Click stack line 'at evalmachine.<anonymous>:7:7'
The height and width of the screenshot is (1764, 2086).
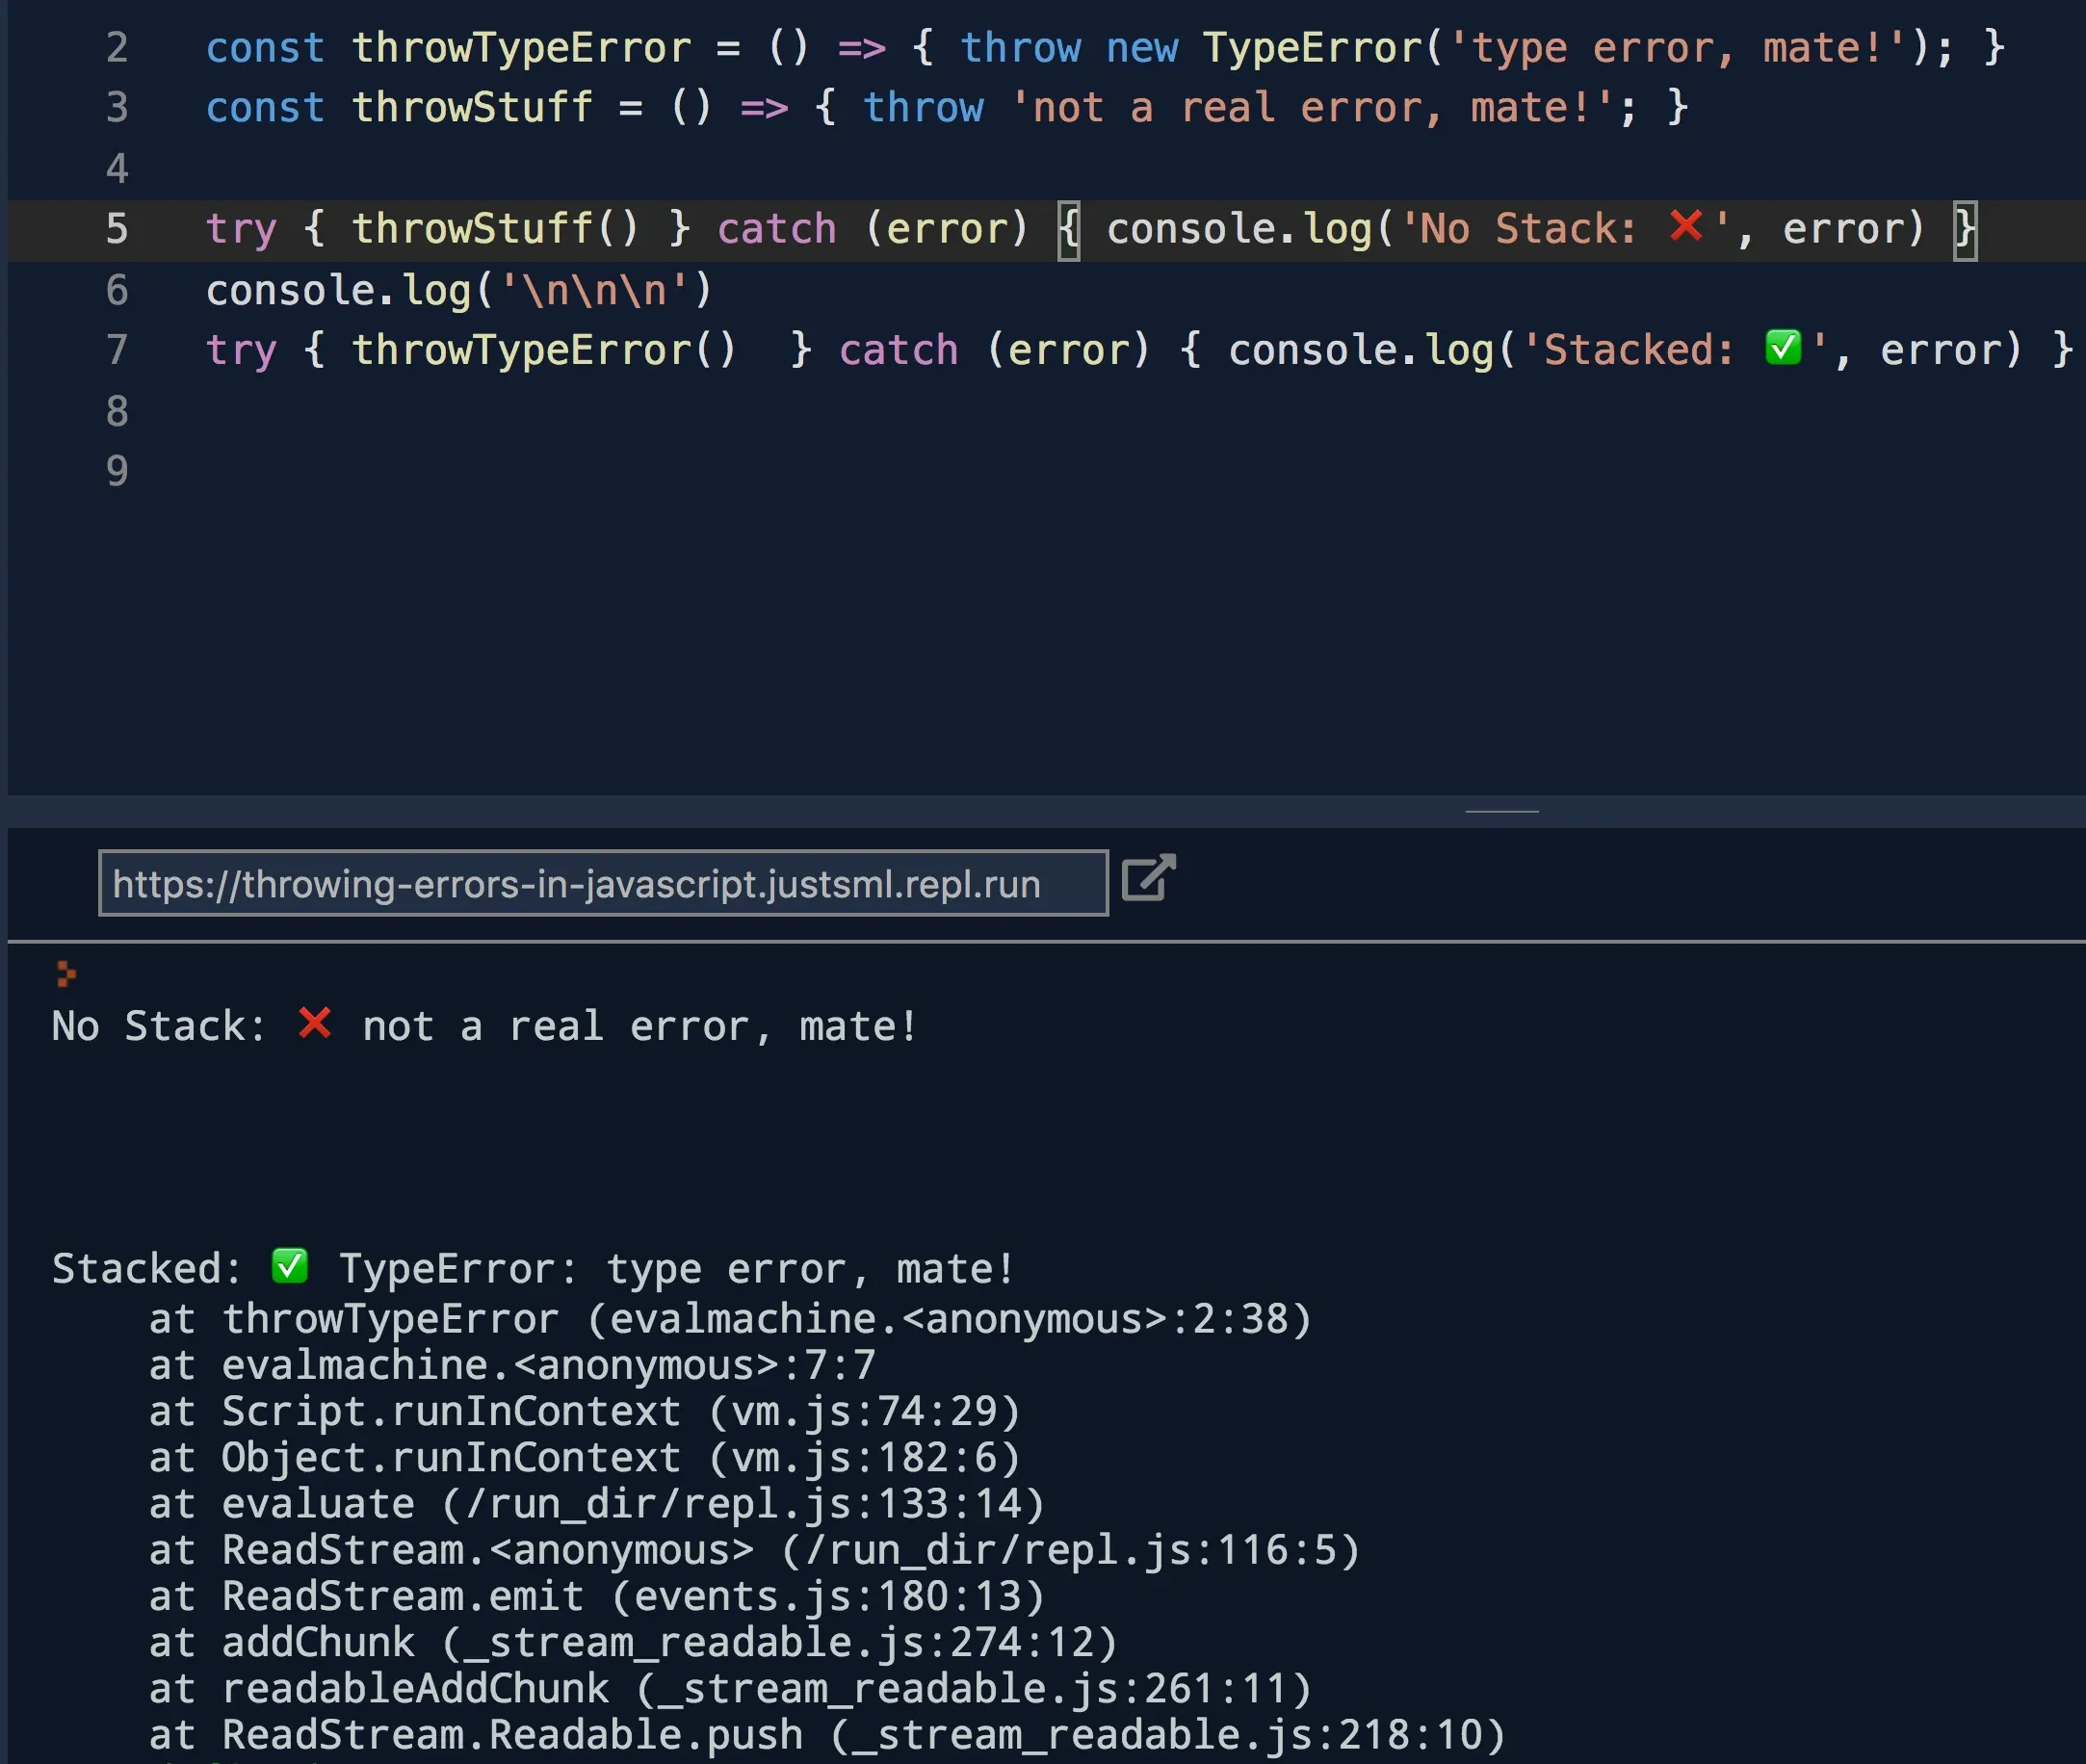(x=512, y=1365)
